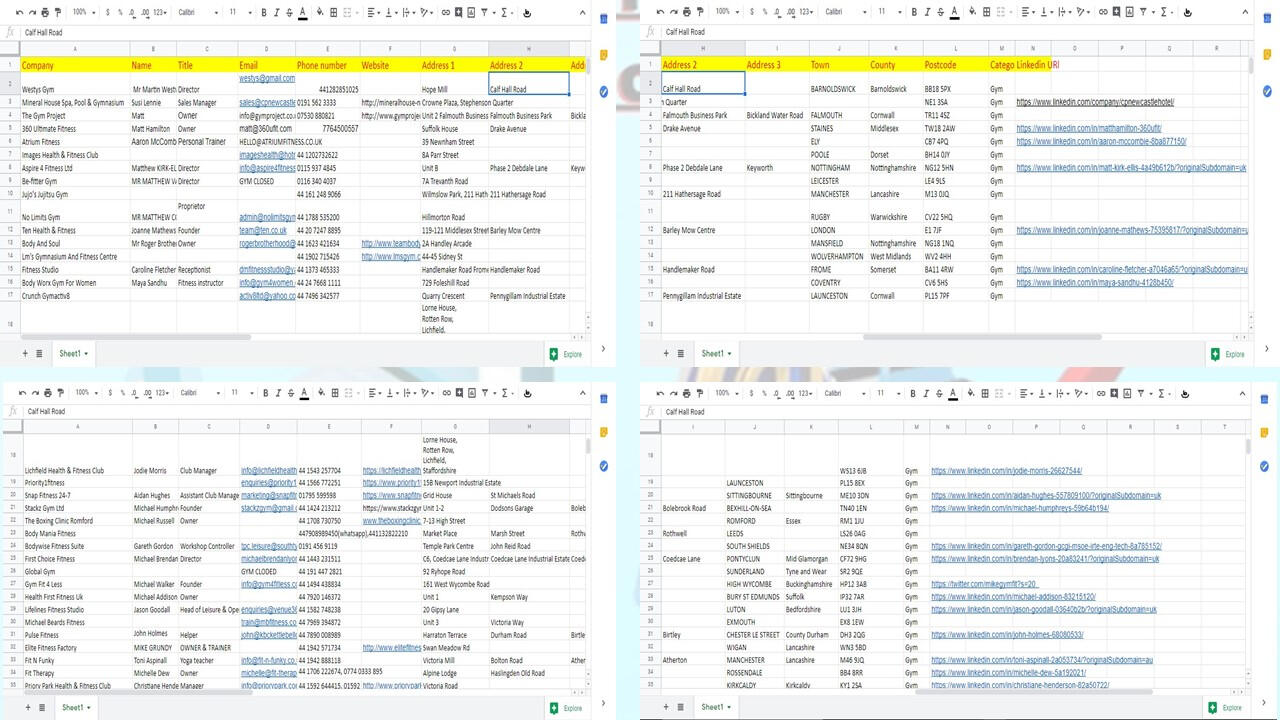Image resolution: width=1280 pixels, height=720 pixels.
Task: Click Undo in the top-left spreadsheet toolbar
Action: 20,13
